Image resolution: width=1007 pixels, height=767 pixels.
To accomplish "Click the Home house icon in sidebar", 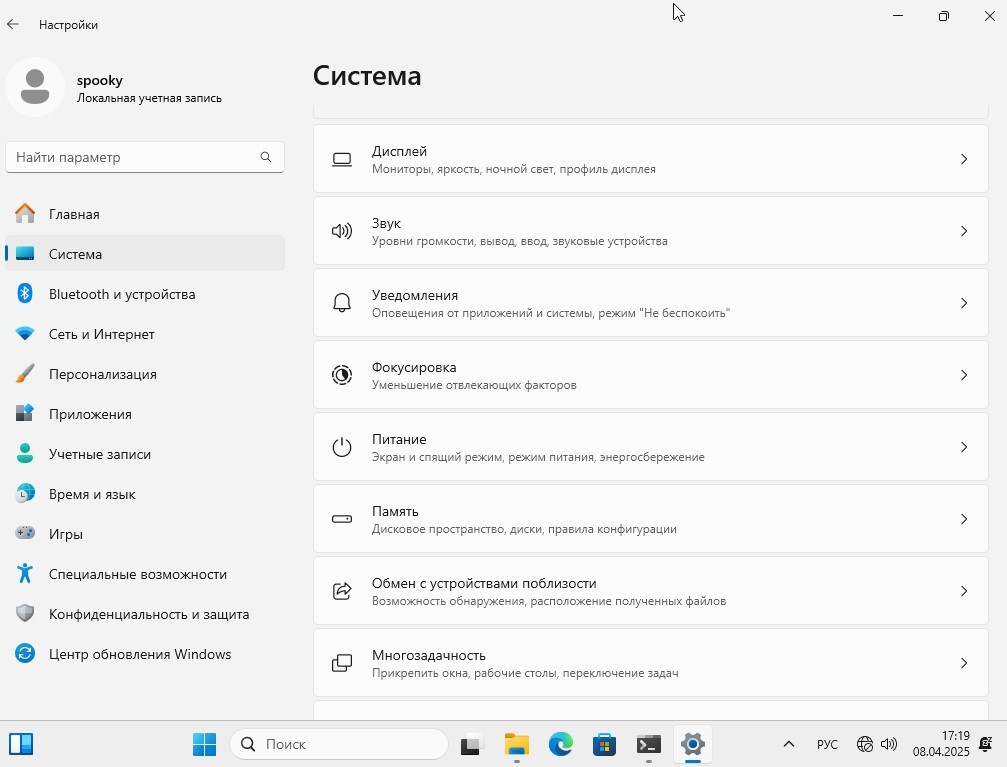I will point(25,213).
